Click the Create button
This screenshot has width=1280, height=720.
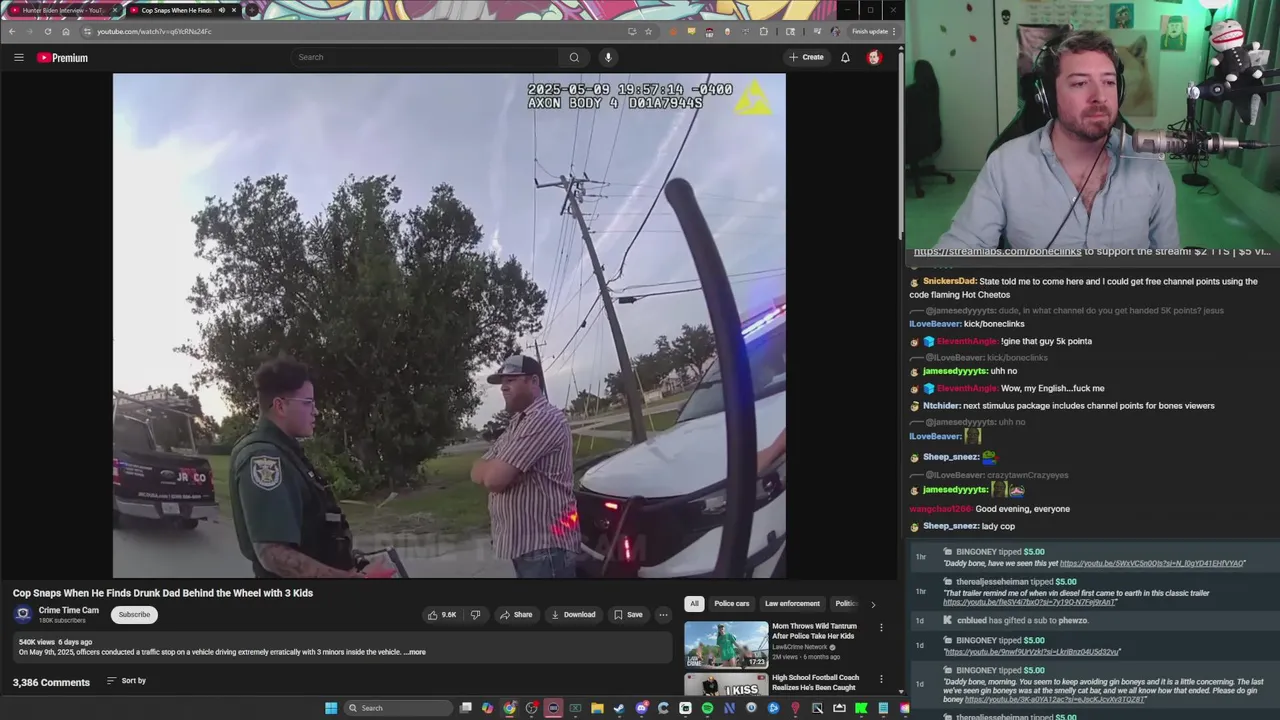point(806,57)
